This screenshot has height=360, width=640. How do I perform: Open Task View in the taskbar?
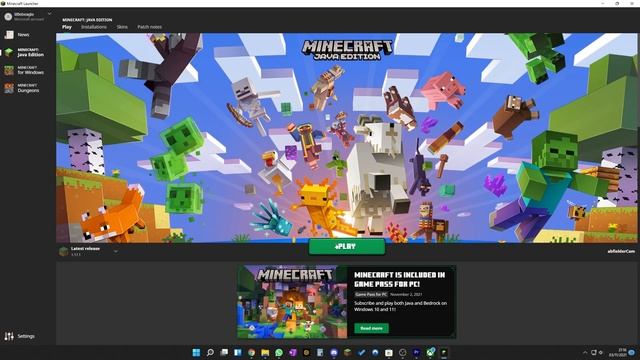point(224,352)
